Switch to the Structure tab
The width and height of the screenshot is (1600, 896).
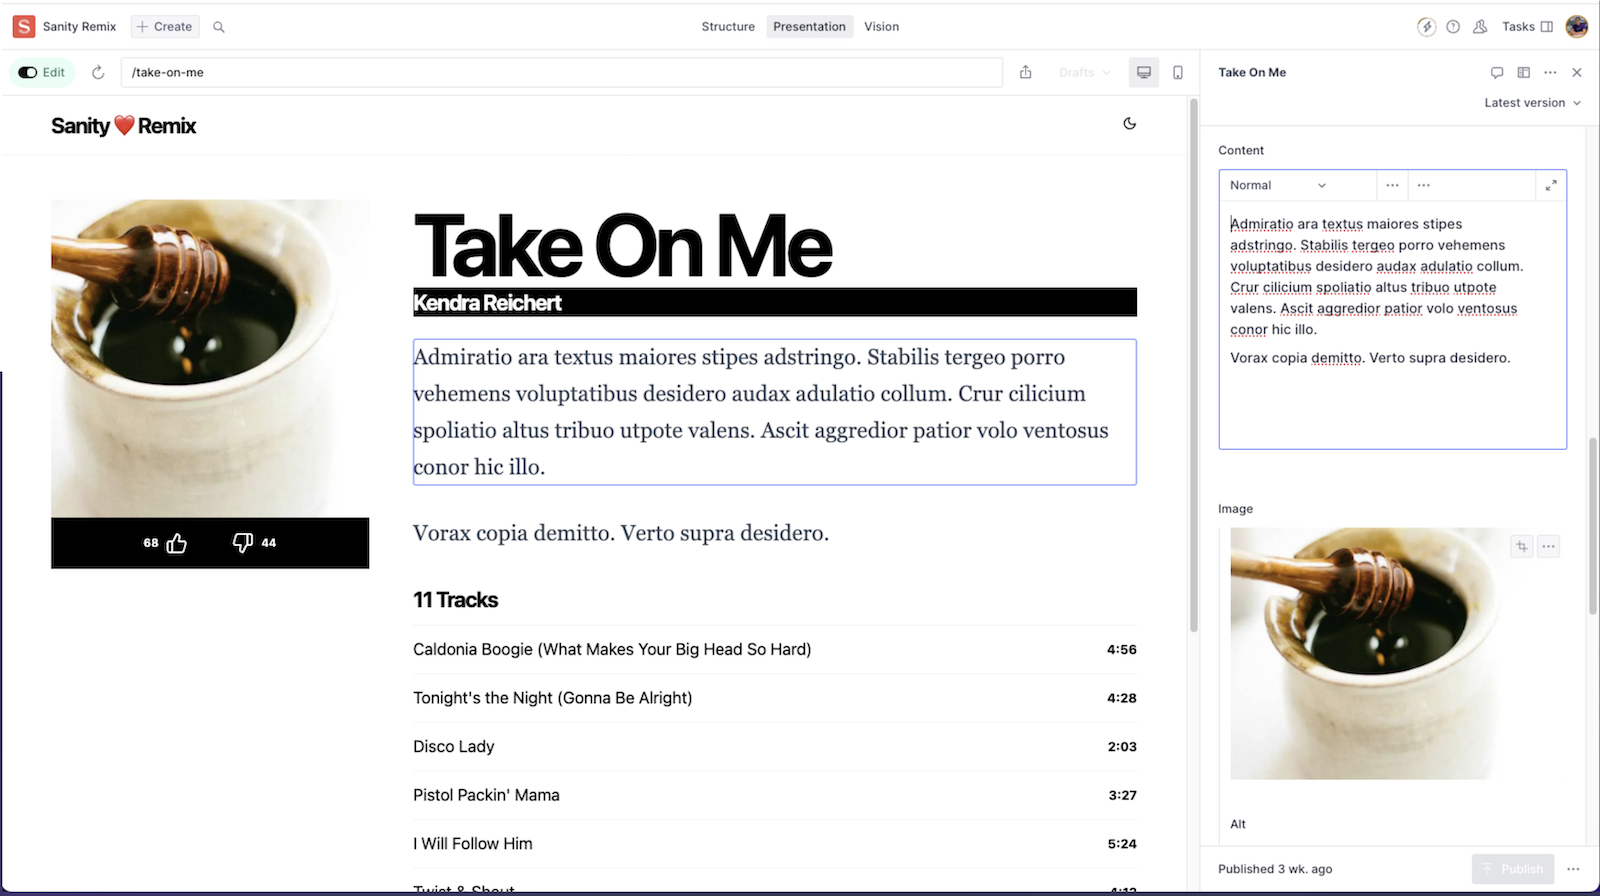point(728,27)
